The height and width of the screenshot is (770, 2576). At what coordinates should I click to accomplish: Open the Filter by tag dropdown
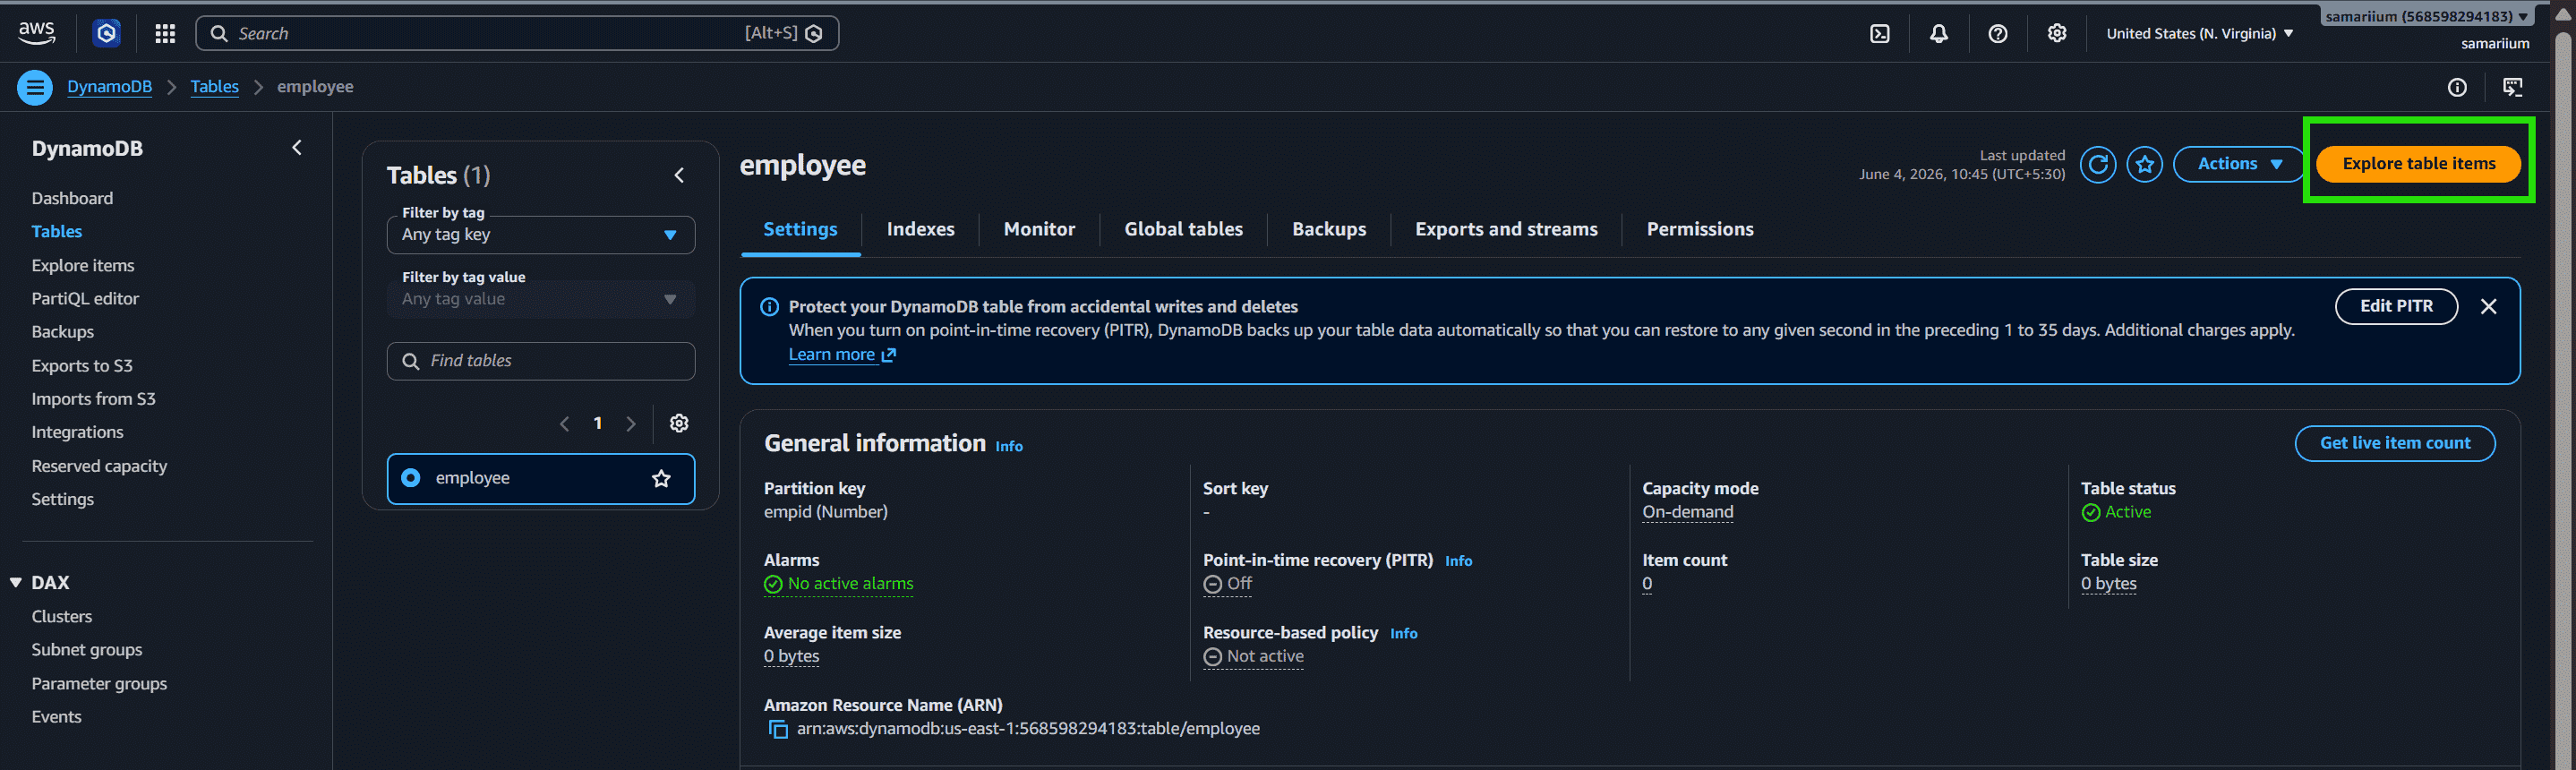click(541, 235)
